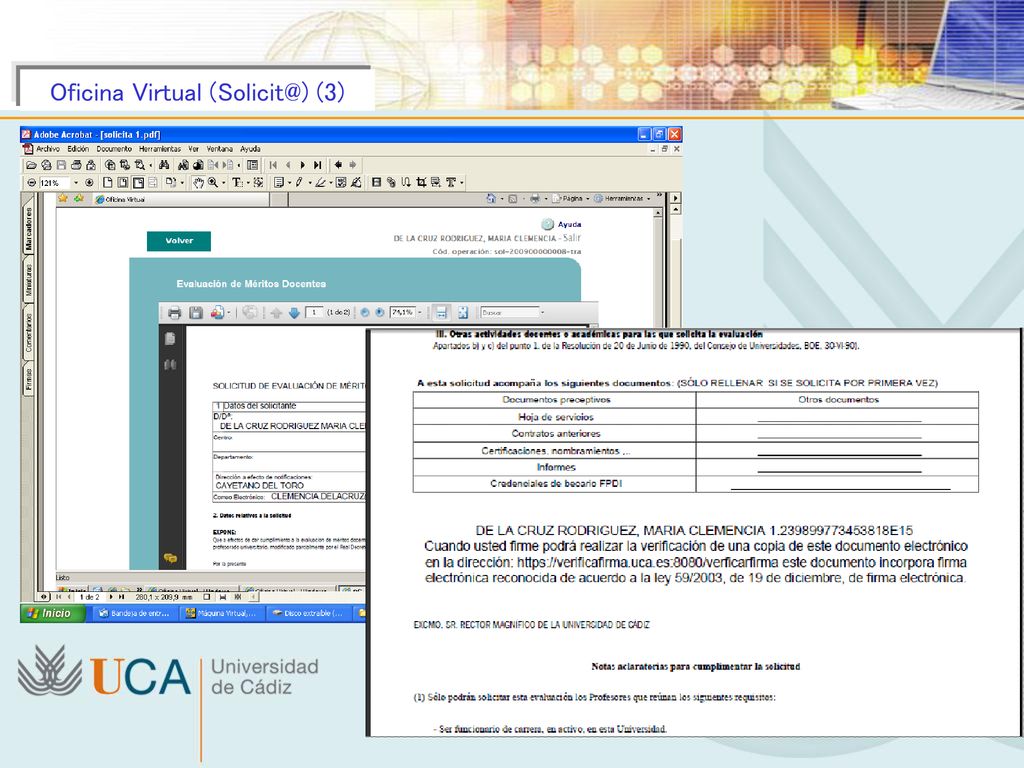Go to previous view black left arrow
1024x768 pixels.
coord(338,165)
